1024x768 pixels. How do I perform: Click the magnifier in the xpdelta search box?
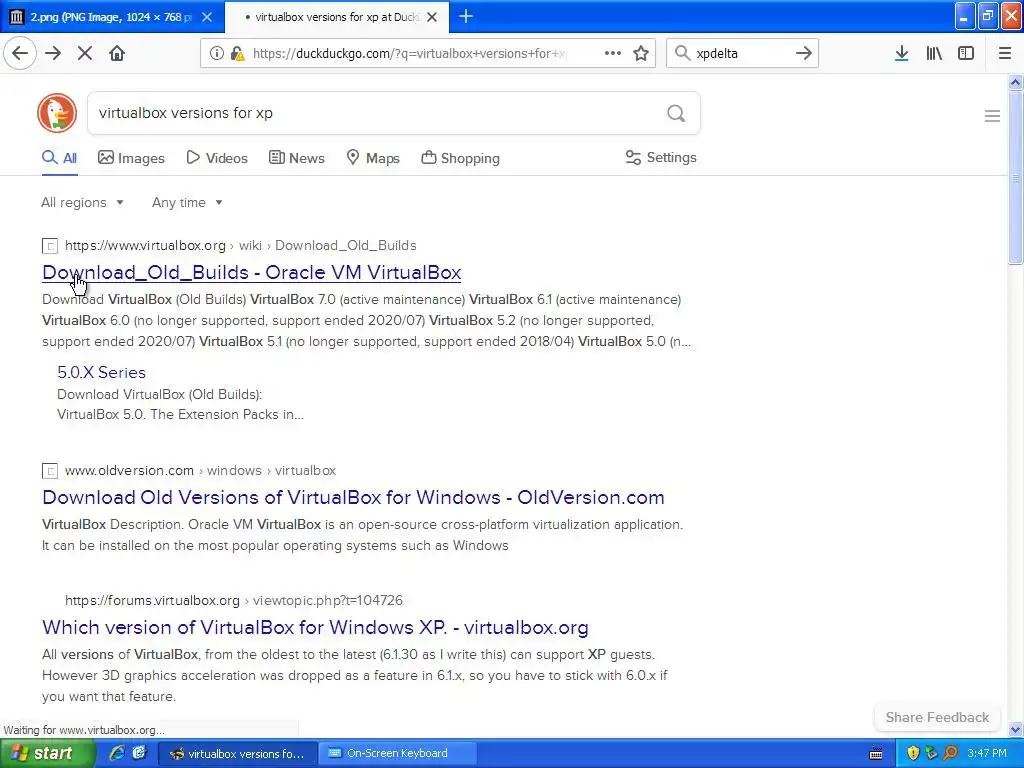pyautogui.click(x=682, y=53)
